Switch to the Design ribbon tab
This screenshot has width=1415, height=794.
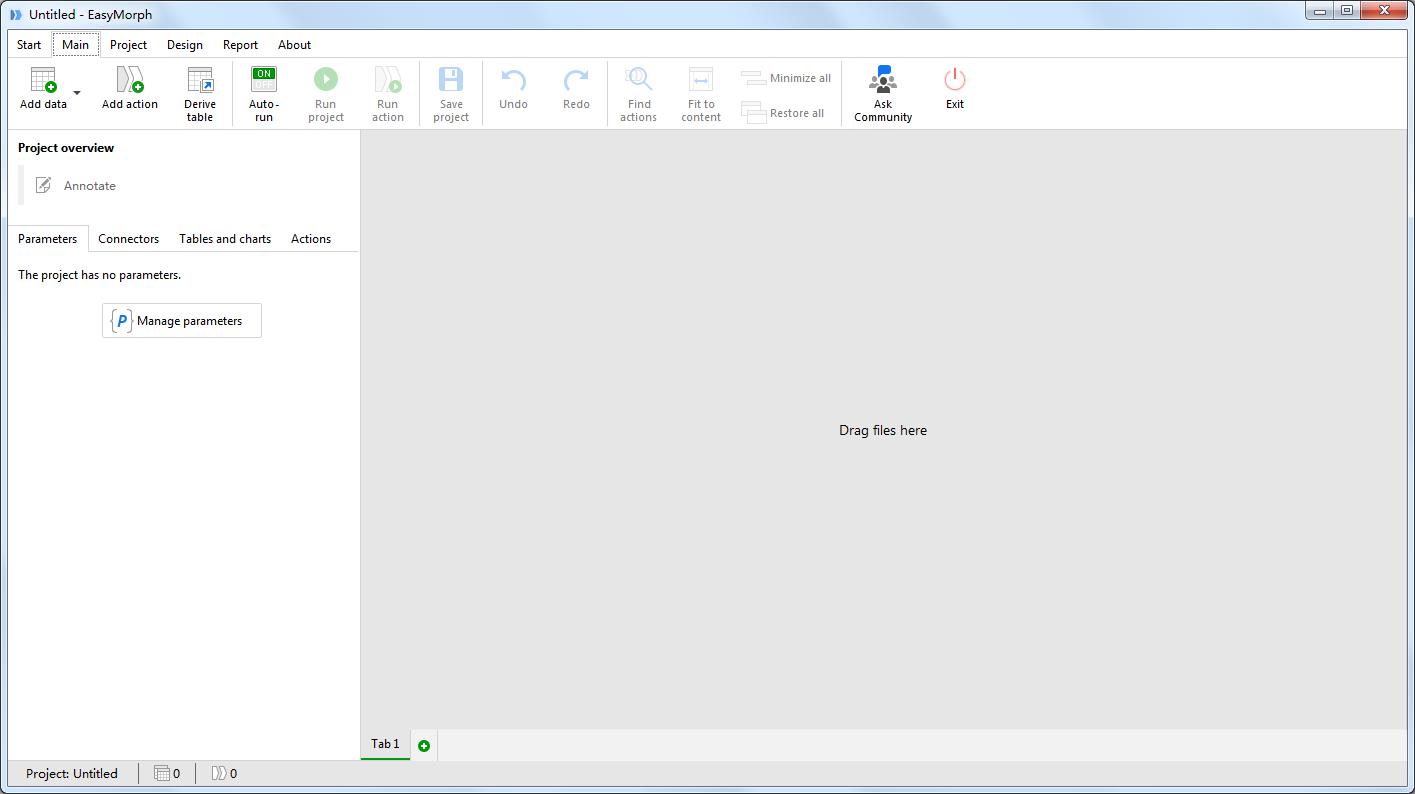coord(185,45)
